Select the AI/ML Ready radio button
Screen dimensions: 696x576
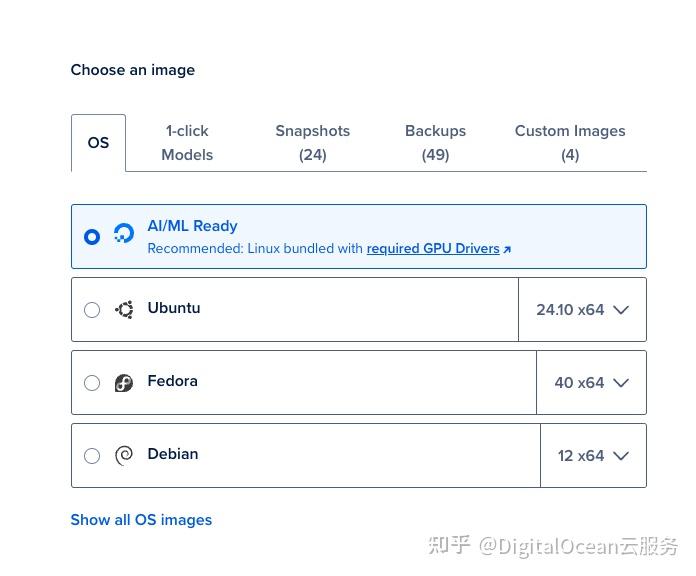92,237
